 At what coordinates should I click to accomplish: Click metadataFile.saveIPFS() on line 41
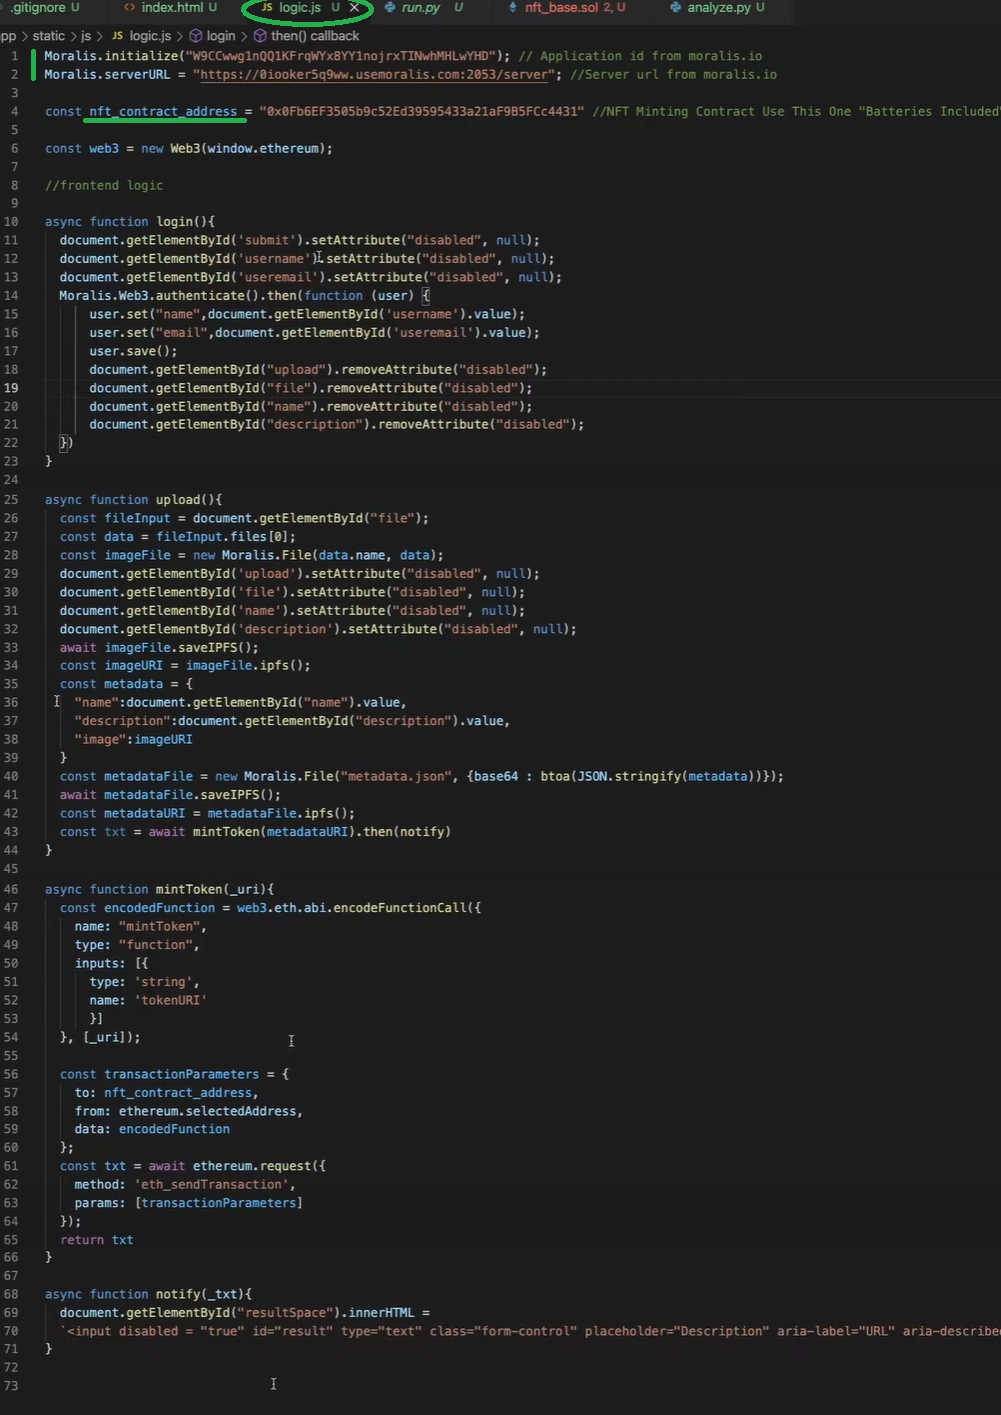(193, 796)
